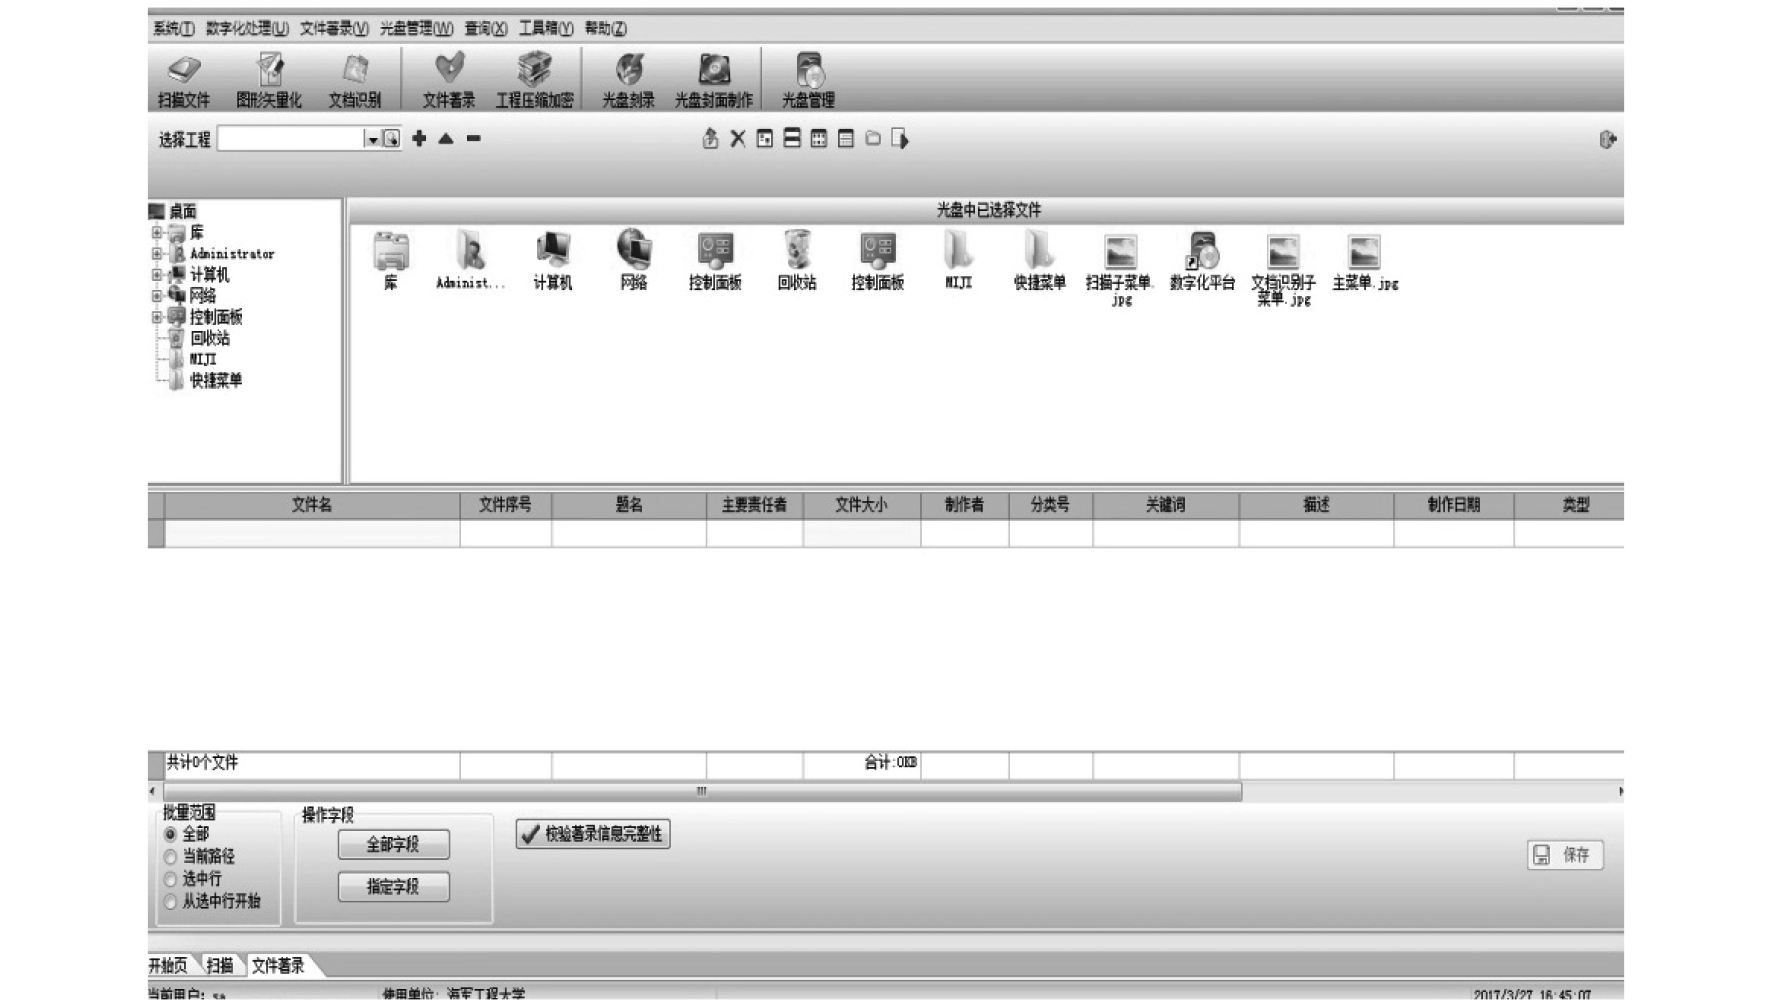Expand the 控制面板 node in the tree

point(157,317)
